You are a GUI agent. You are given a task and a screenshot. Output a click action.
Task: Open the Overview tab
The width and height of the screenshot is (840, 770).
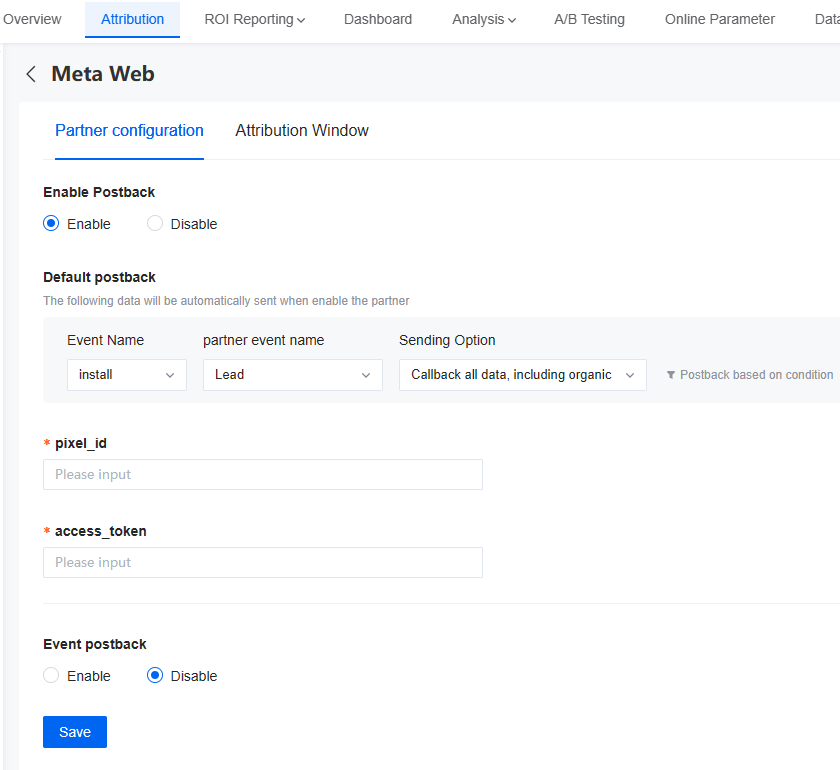click(x=32, y=19)
